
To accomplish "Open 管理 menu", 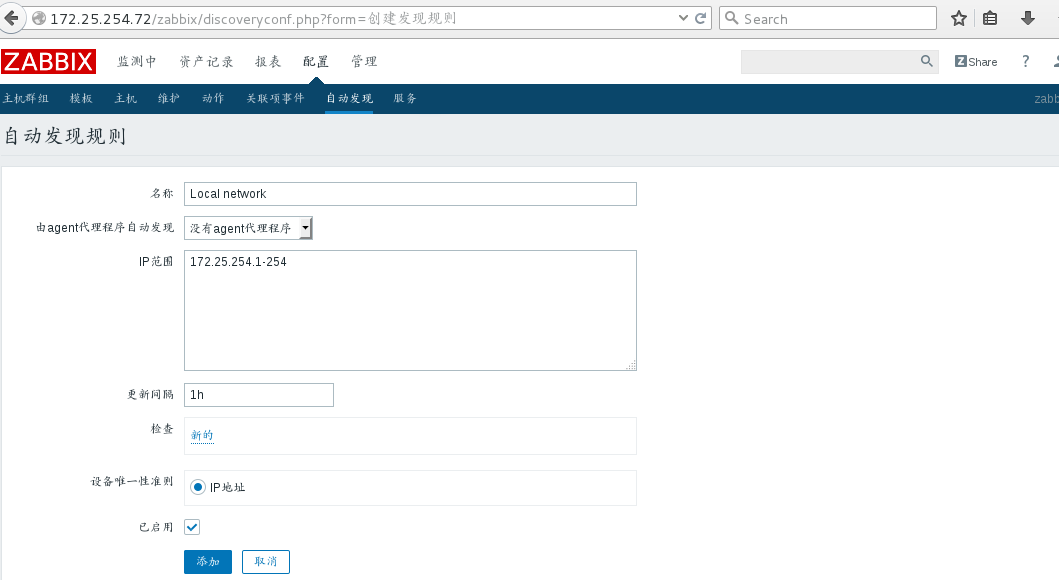I will 363,61.
